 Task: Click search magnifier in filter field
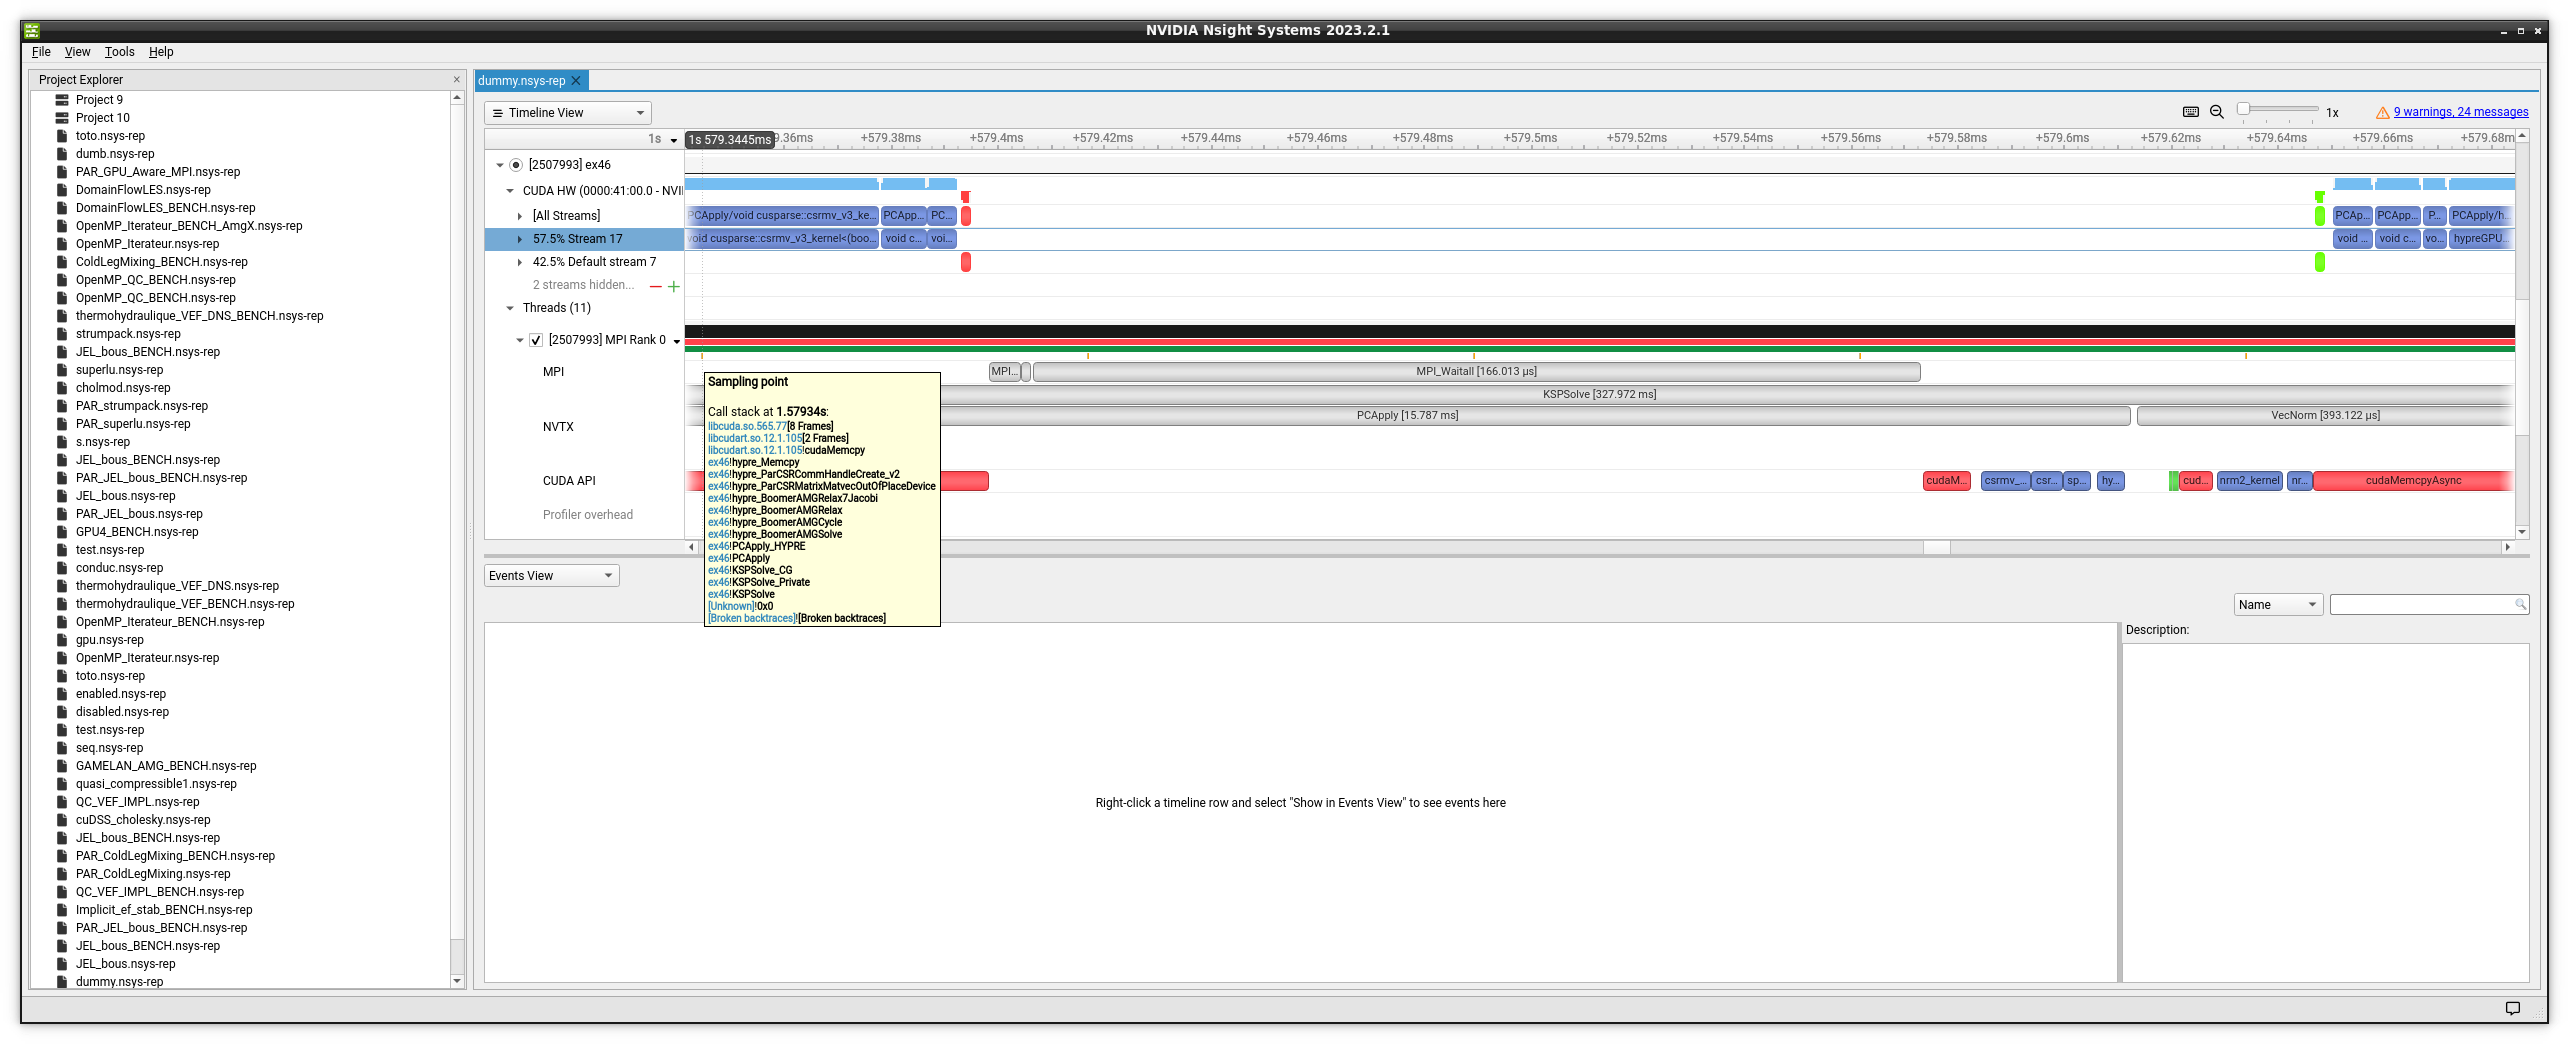click(2520, 604)
